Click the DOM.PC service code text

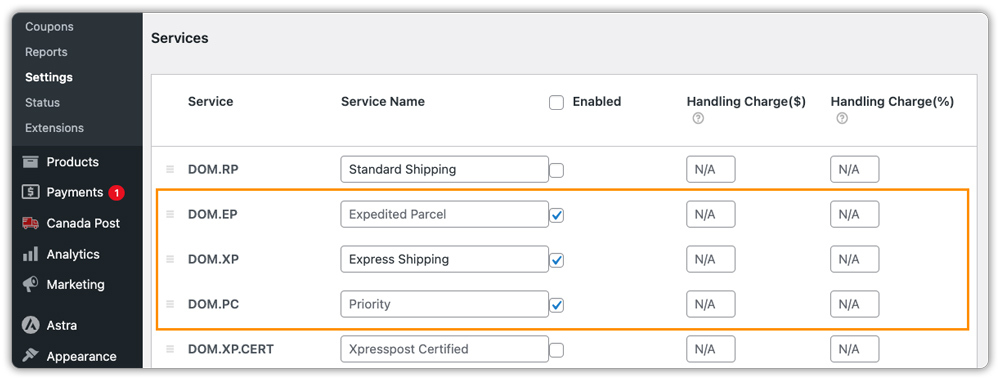213,304
